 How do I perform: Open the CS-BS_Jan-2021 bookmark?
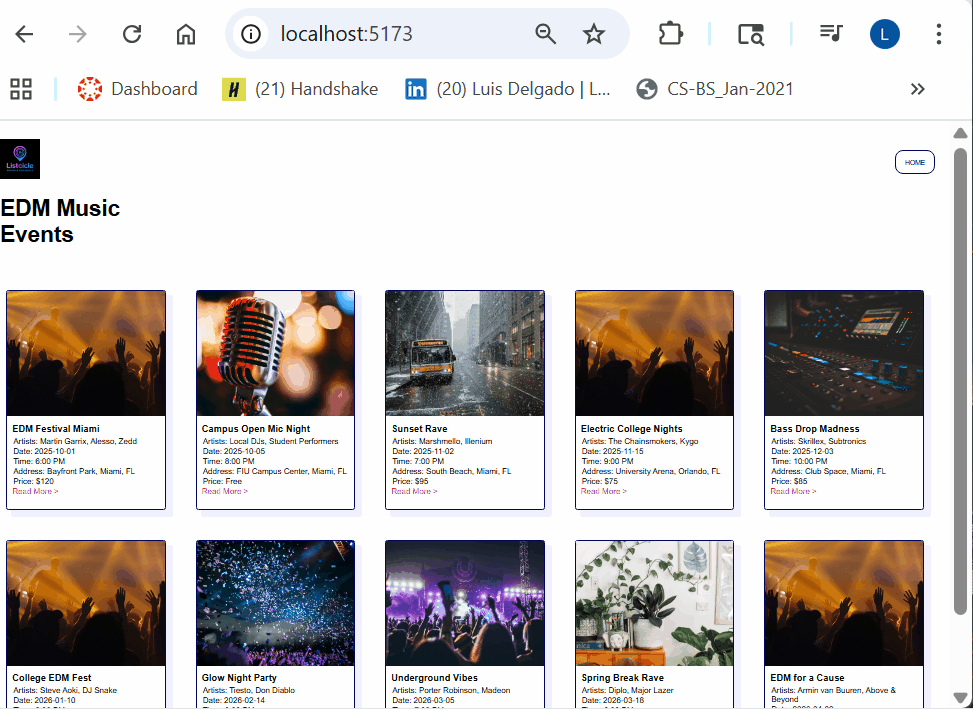pyautogui.click(x=715, y=89)
